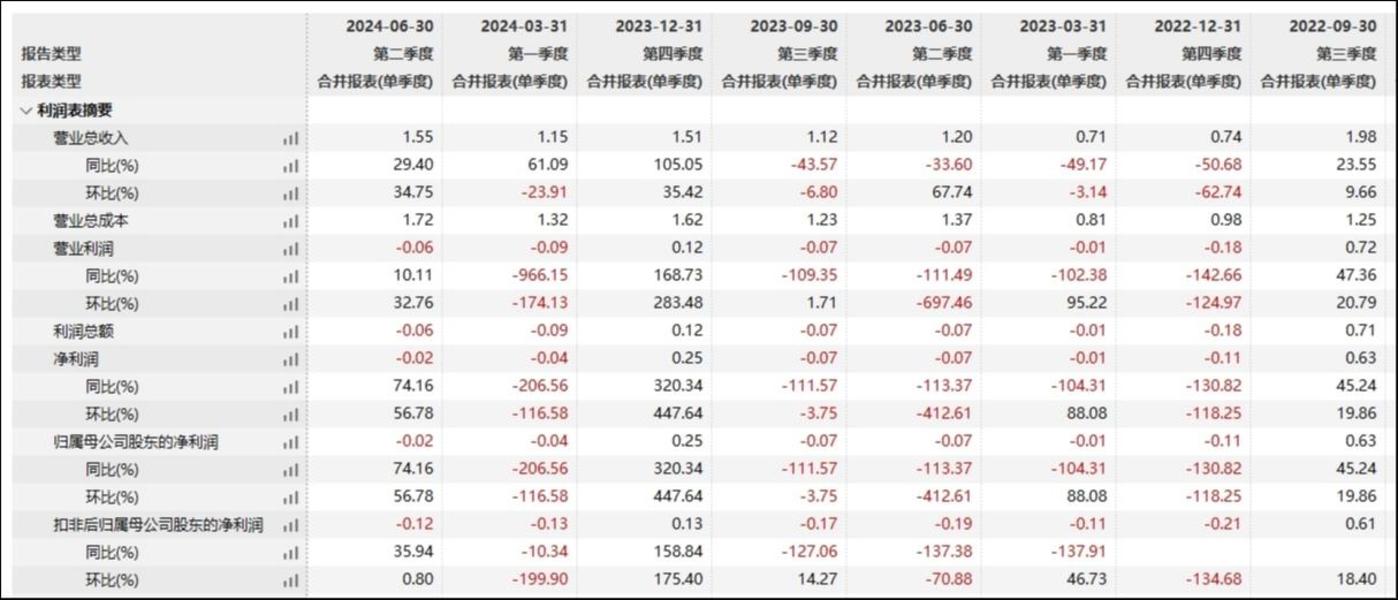Image resolution: width=1398 pixels, height=600 pixels.
Task: Open chart icon for 归属母公司股东的净利润 row
Action: tap(290, 442)
